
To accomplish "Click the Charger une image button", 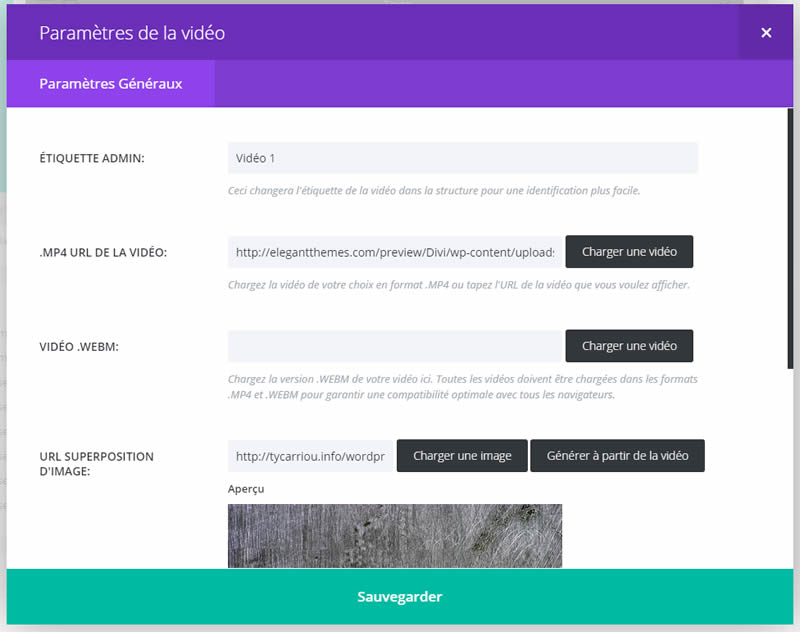I will 462,456.
